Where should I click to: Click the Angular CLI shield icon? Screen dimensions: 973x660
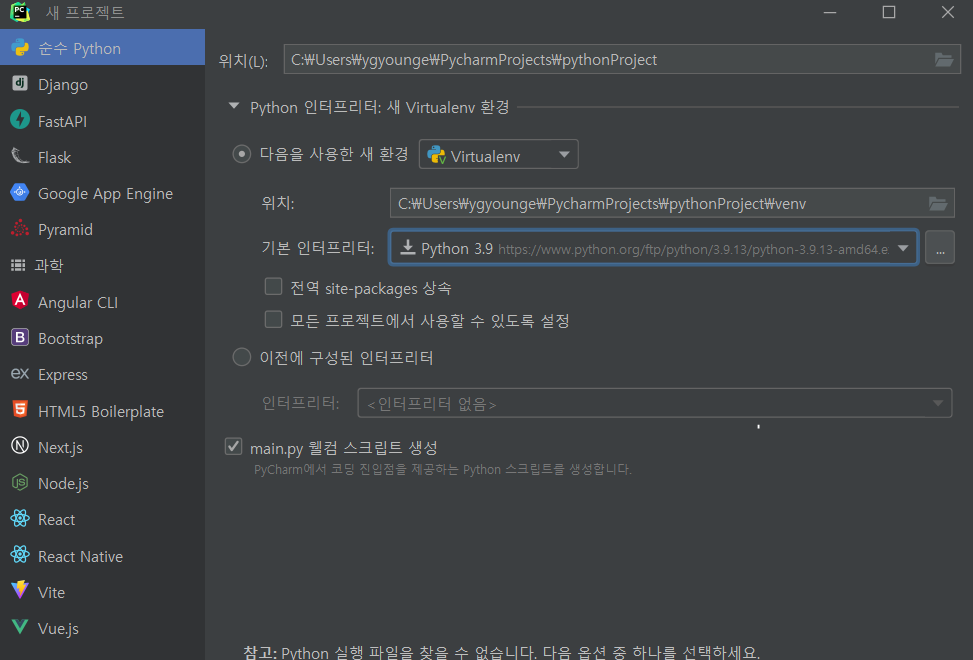click(20, 301)
